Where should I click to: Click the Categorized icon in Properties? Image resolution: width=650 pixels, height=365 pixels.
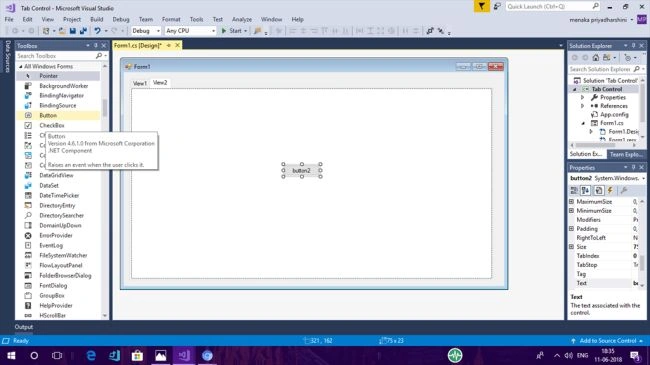click(x=574, y=190)
